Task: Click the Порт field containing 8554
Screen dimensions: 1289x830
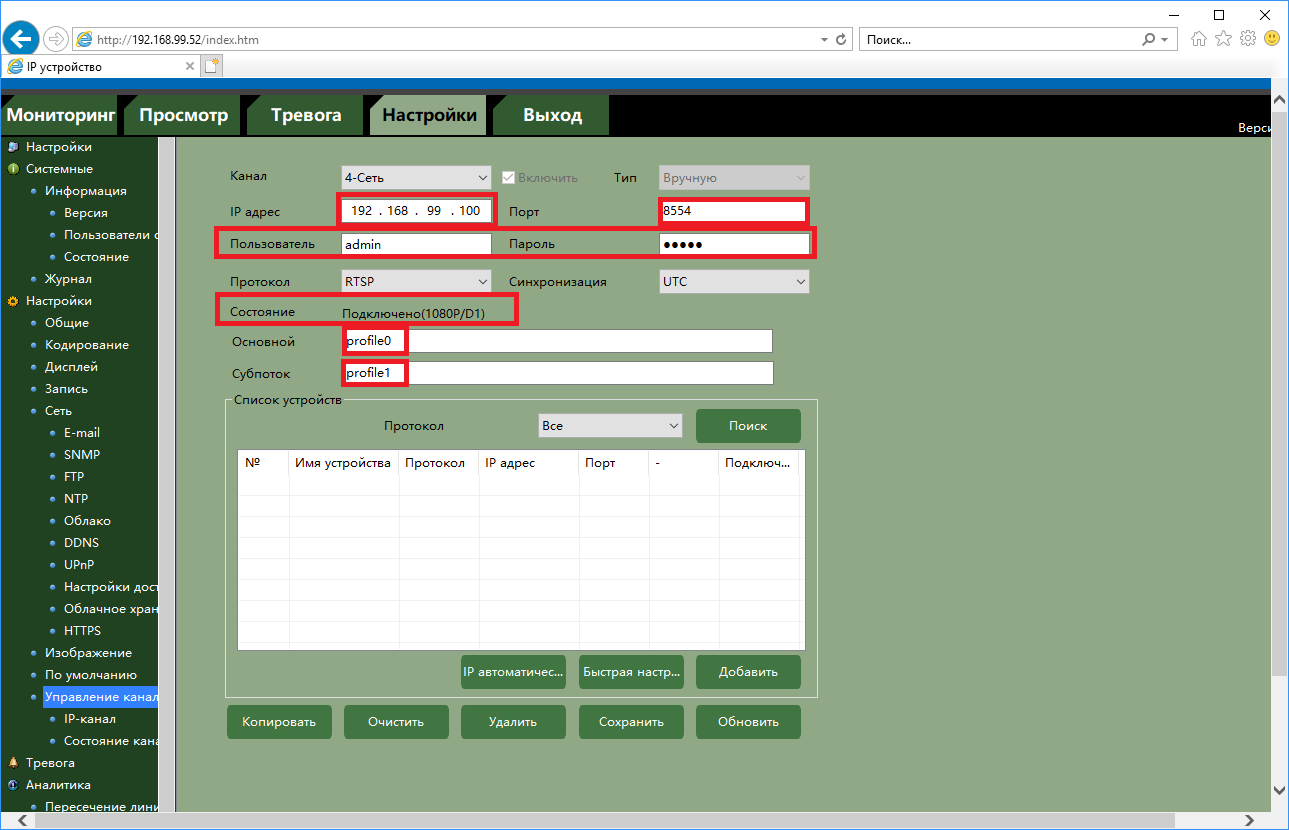Action: [x=732, y=211]
